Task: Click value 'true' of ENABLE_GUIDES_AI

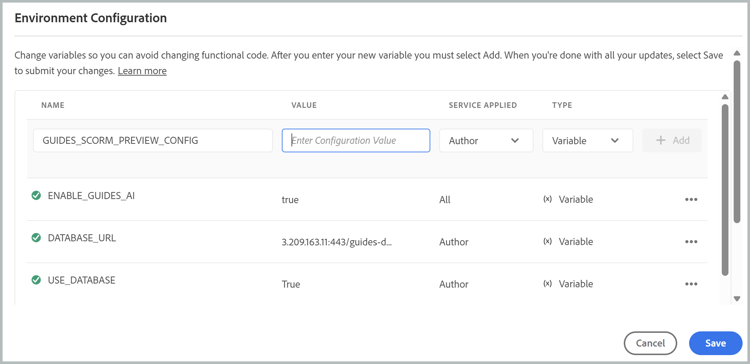Action: coord(290,199)
